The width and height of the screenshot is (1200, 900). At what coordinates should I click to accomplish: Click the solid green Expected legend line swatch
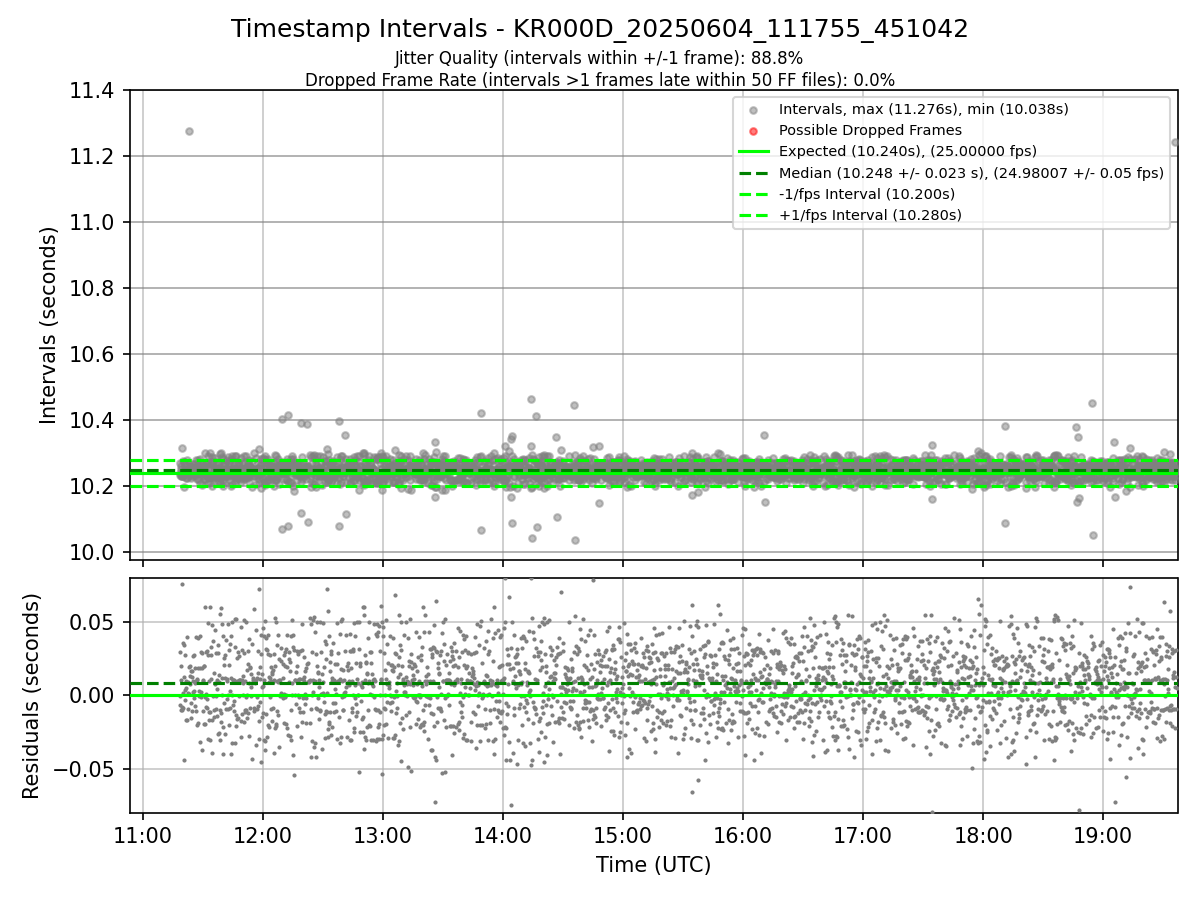click(x=753, y=151)
